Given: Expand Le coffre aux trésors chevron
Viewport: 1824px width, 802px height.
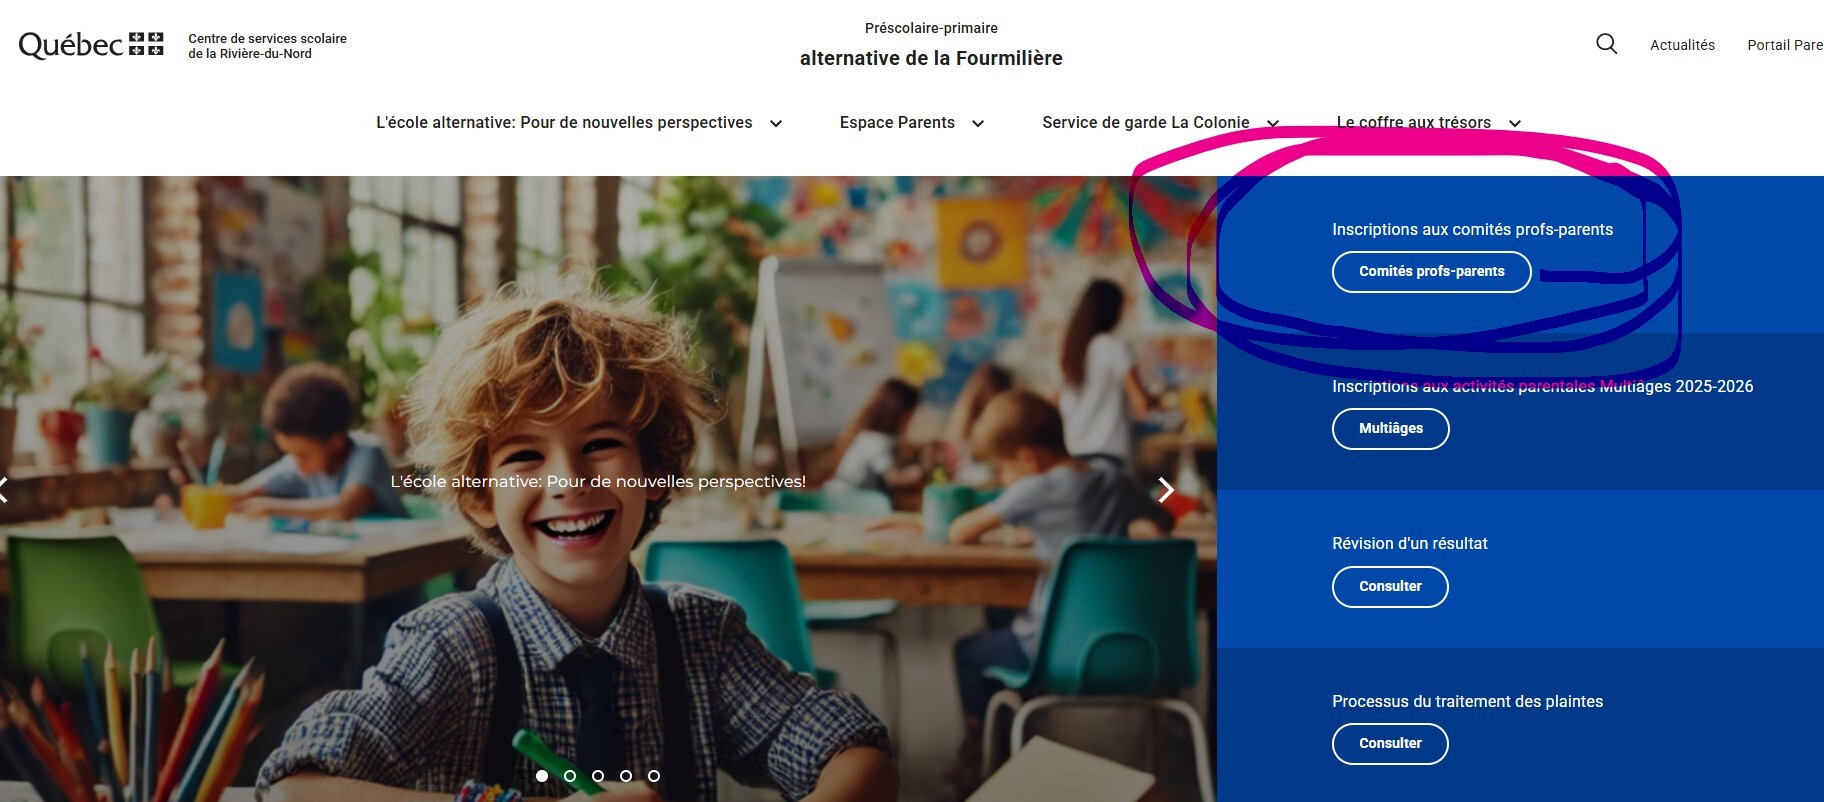Looking at the screenshot, I should (x=1515, y=124).
